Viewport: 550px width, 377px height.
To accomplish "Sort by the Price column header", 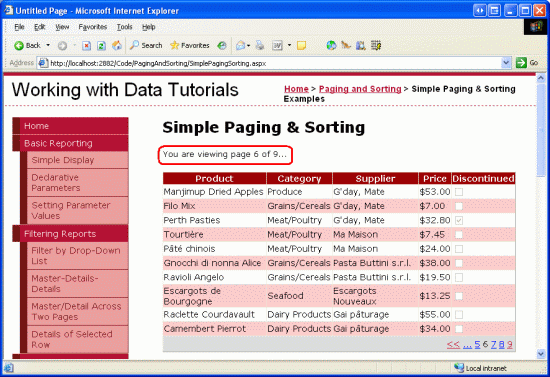I will coord(435,179).
